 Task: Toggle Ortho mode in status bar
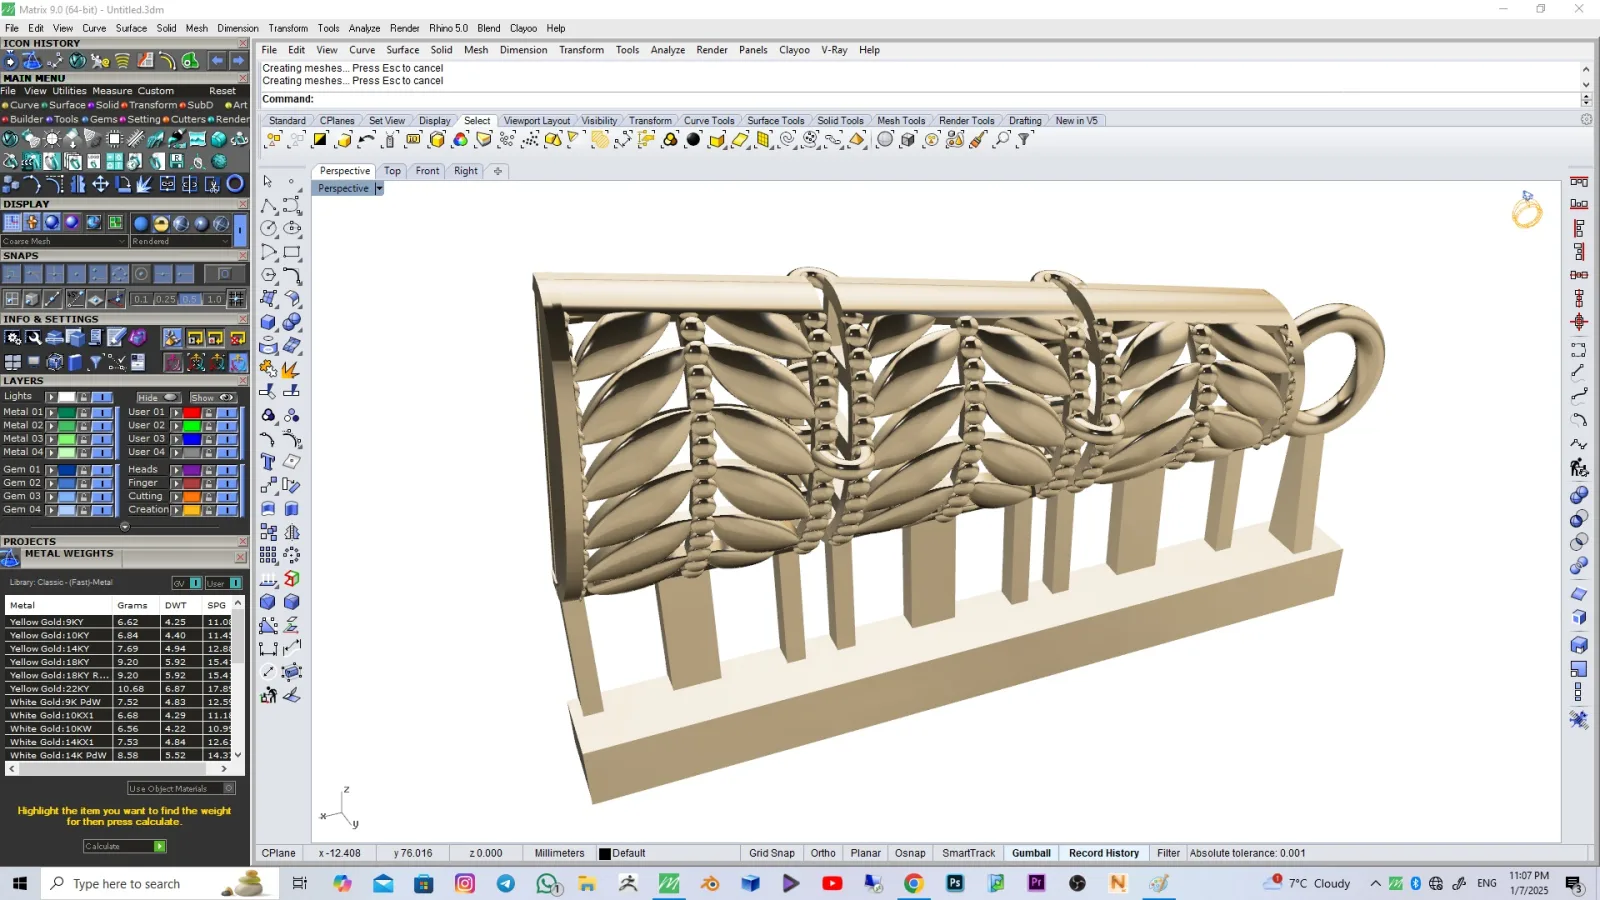pyautogui.click(x=823, y=853)
